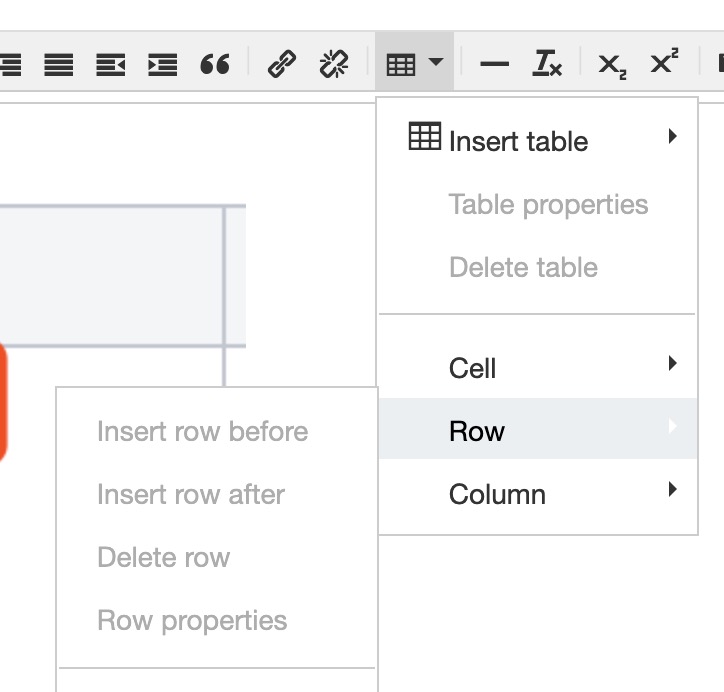
Task: Open Row properties
Action: (192, 621)
